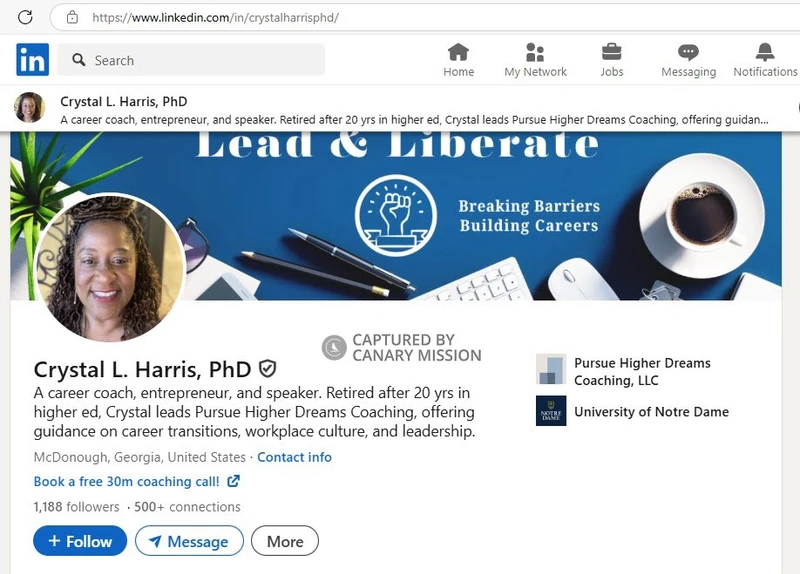Send a message with the Message button

[189, 541]
